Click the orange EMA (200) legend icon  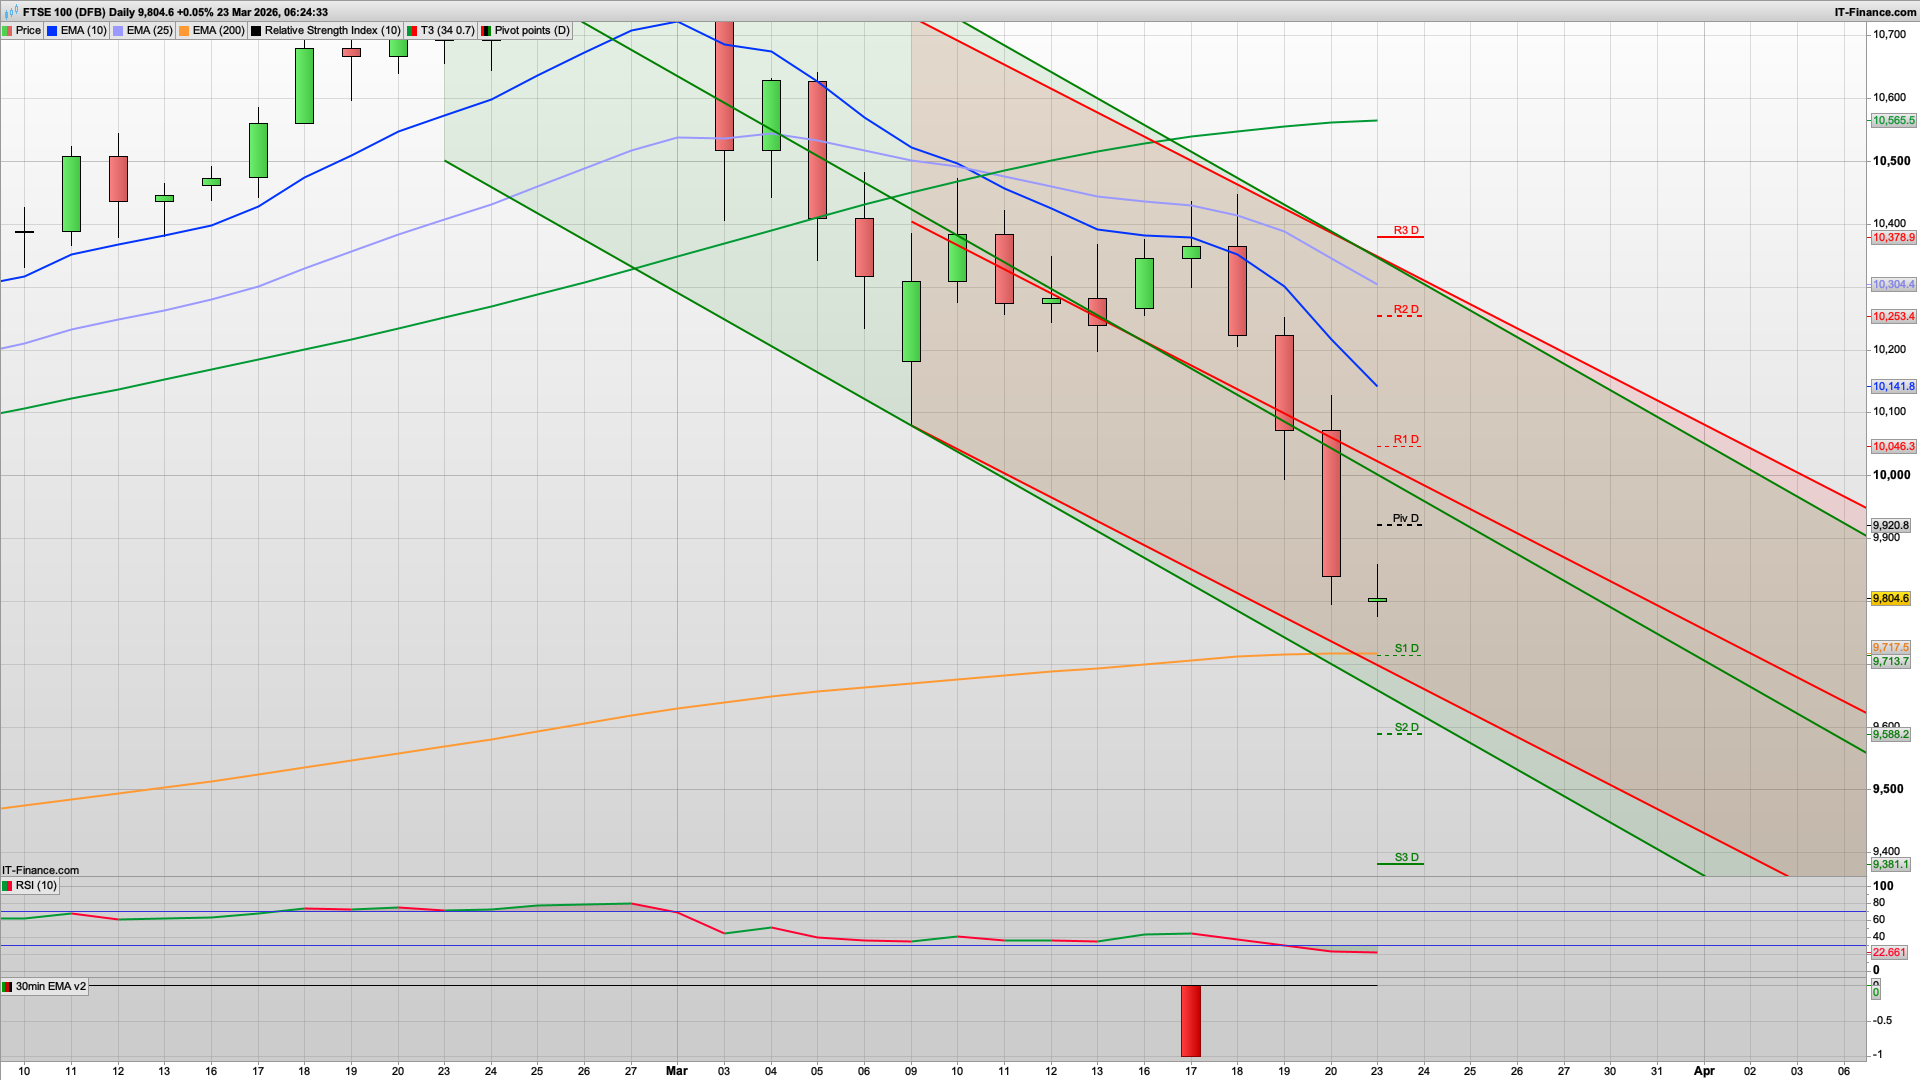(x=184, y=30)
